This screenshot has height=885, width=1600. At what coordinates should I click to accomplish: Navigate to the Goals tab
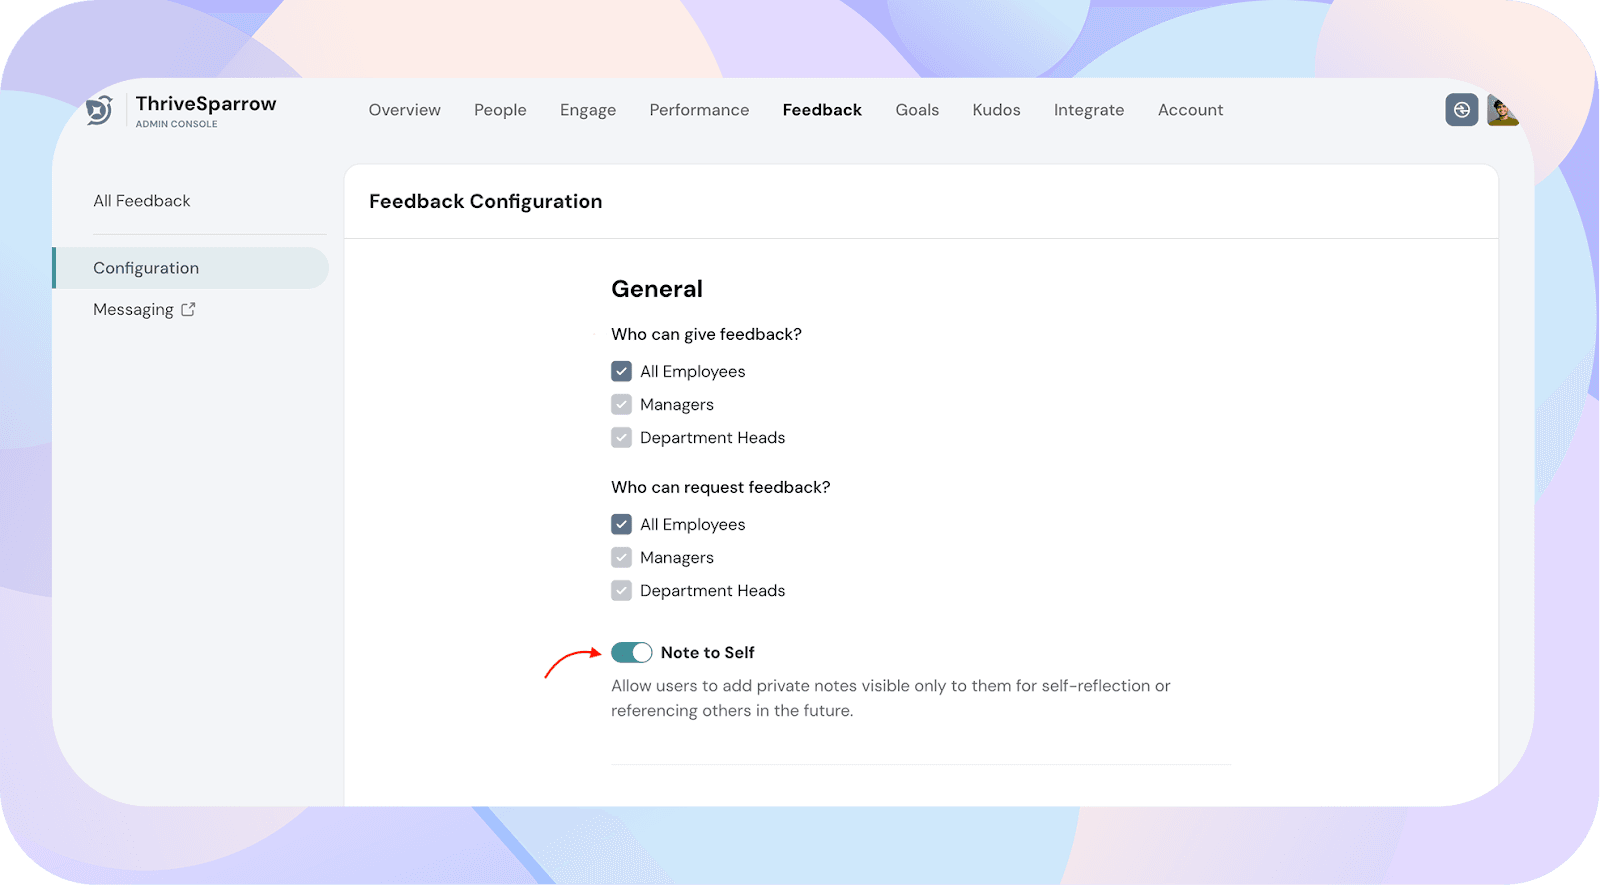(x=917, y=110)
